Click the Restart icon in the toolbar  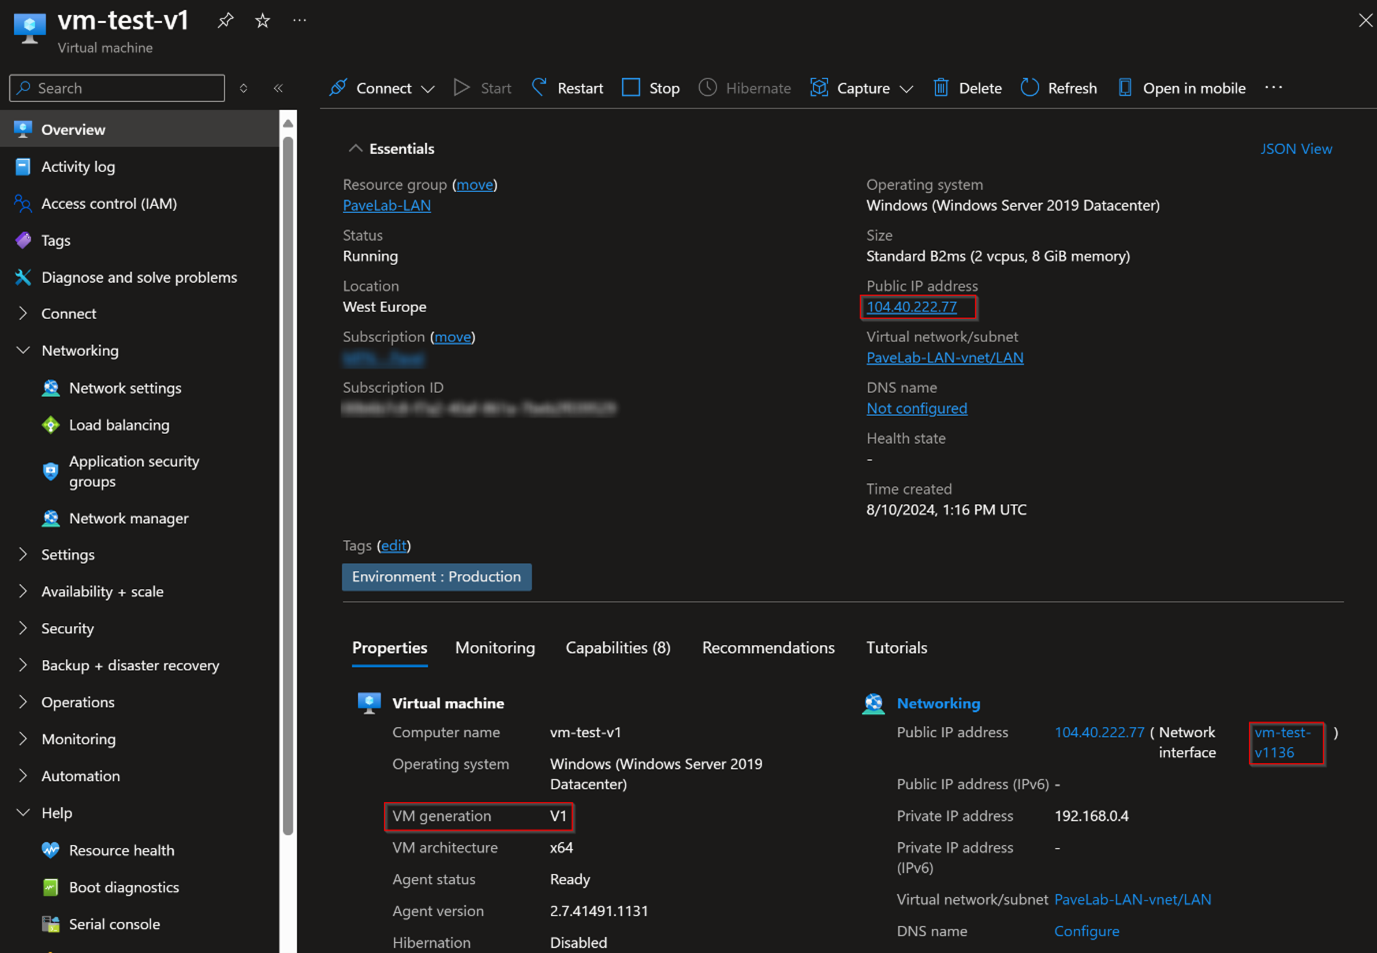coord(566,88)
